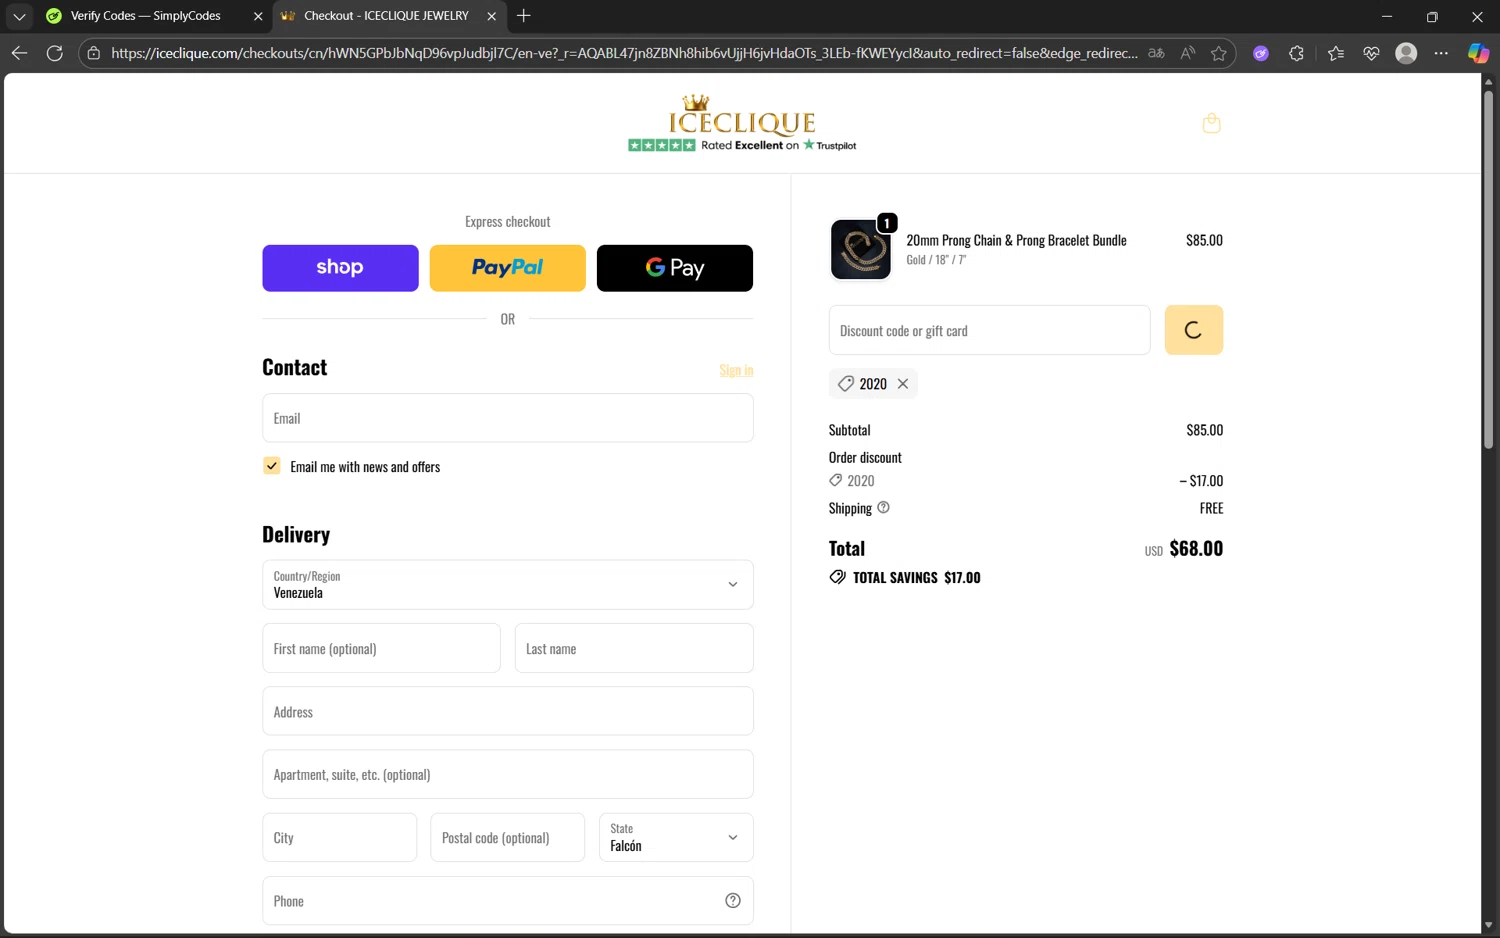Open the tab actions menu chevron
Image resolution: width=1500 pixels, height=938 pixels.
point(19,16)
